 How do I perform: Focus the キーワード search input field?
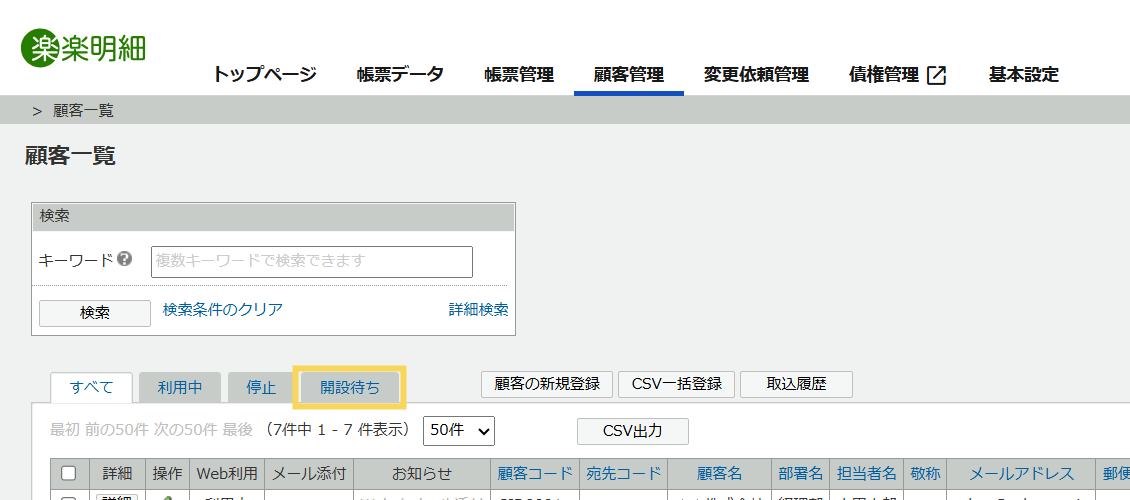tap(312, 262)
